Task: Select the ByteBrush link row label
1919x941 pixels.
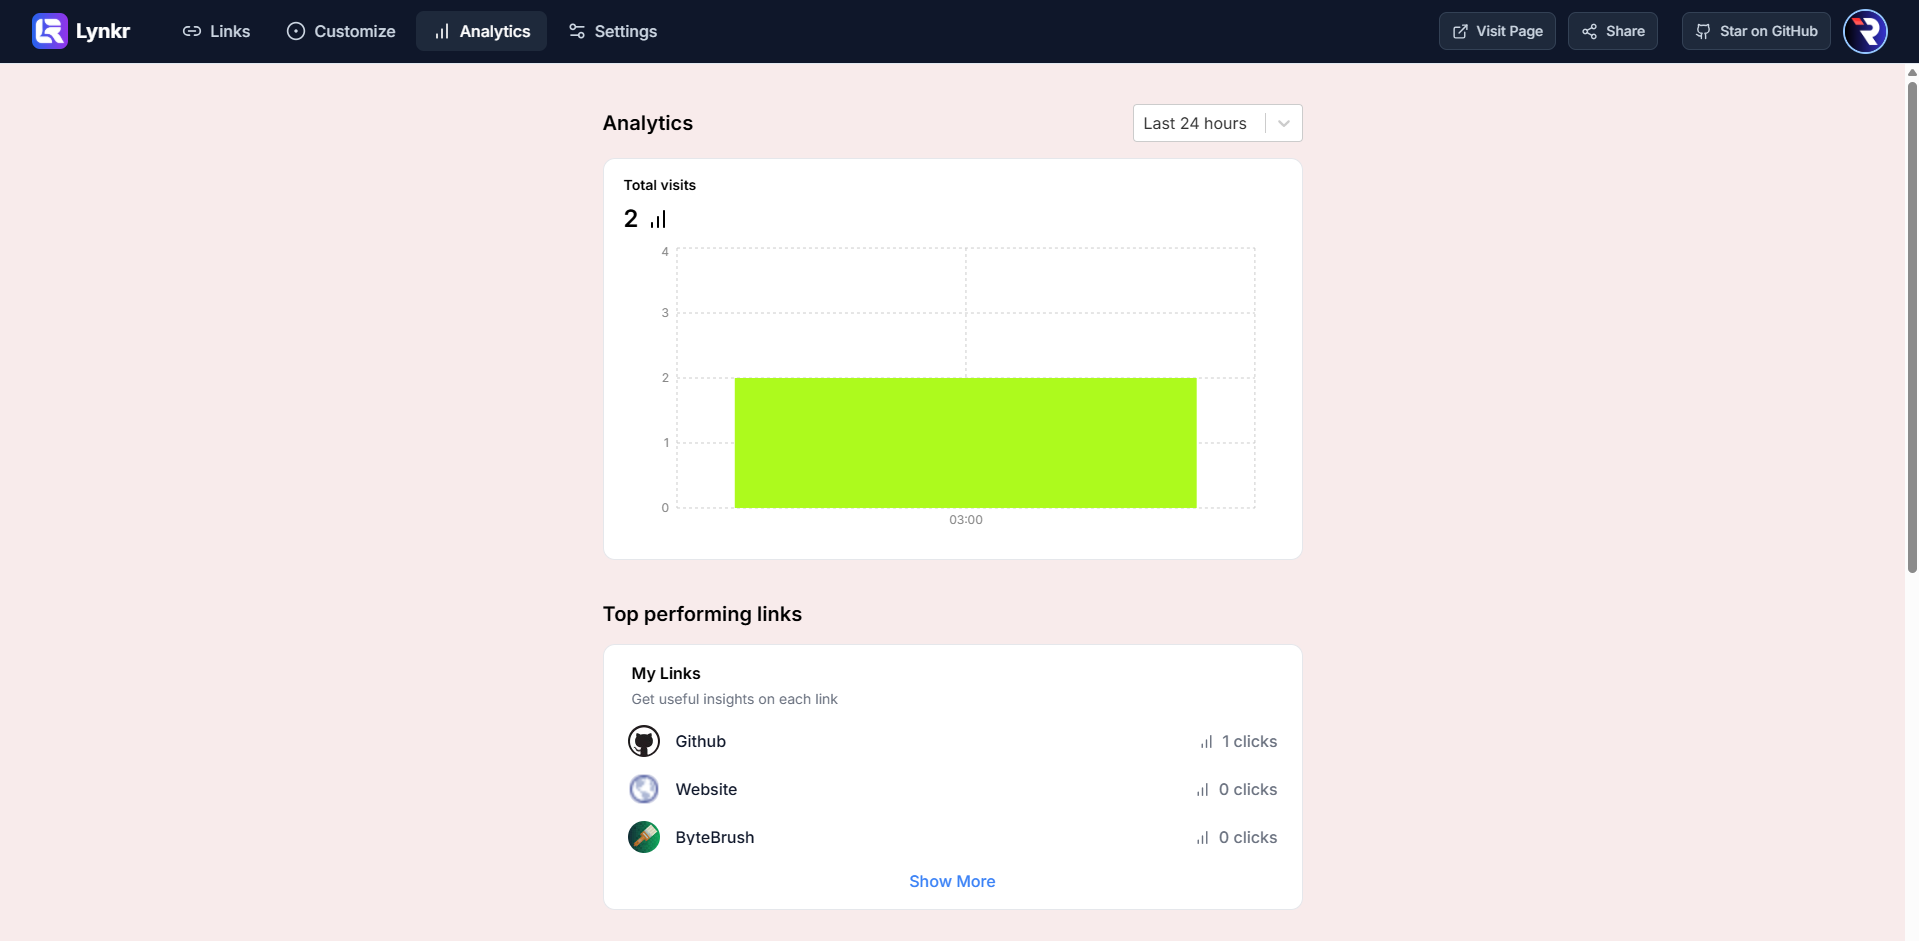Action: [x=715, y=837]
